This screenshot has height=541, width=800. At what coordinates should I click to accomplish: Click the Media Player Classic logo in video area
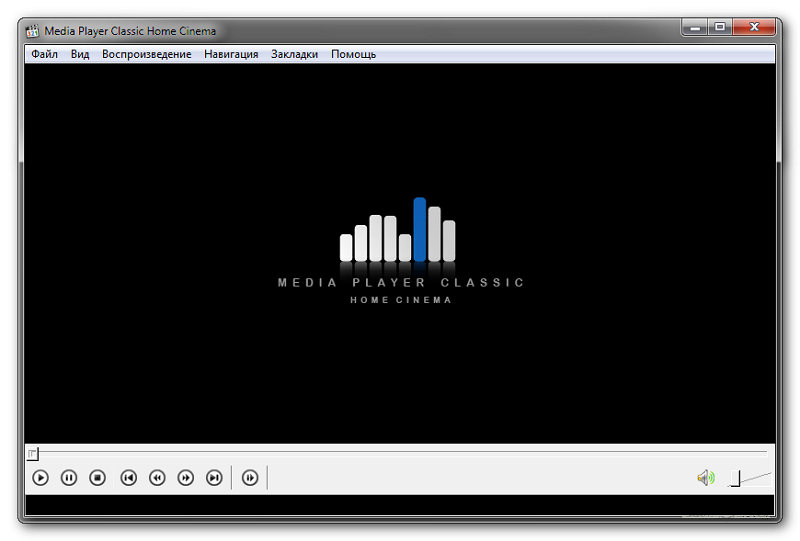[x=400, y=251]
